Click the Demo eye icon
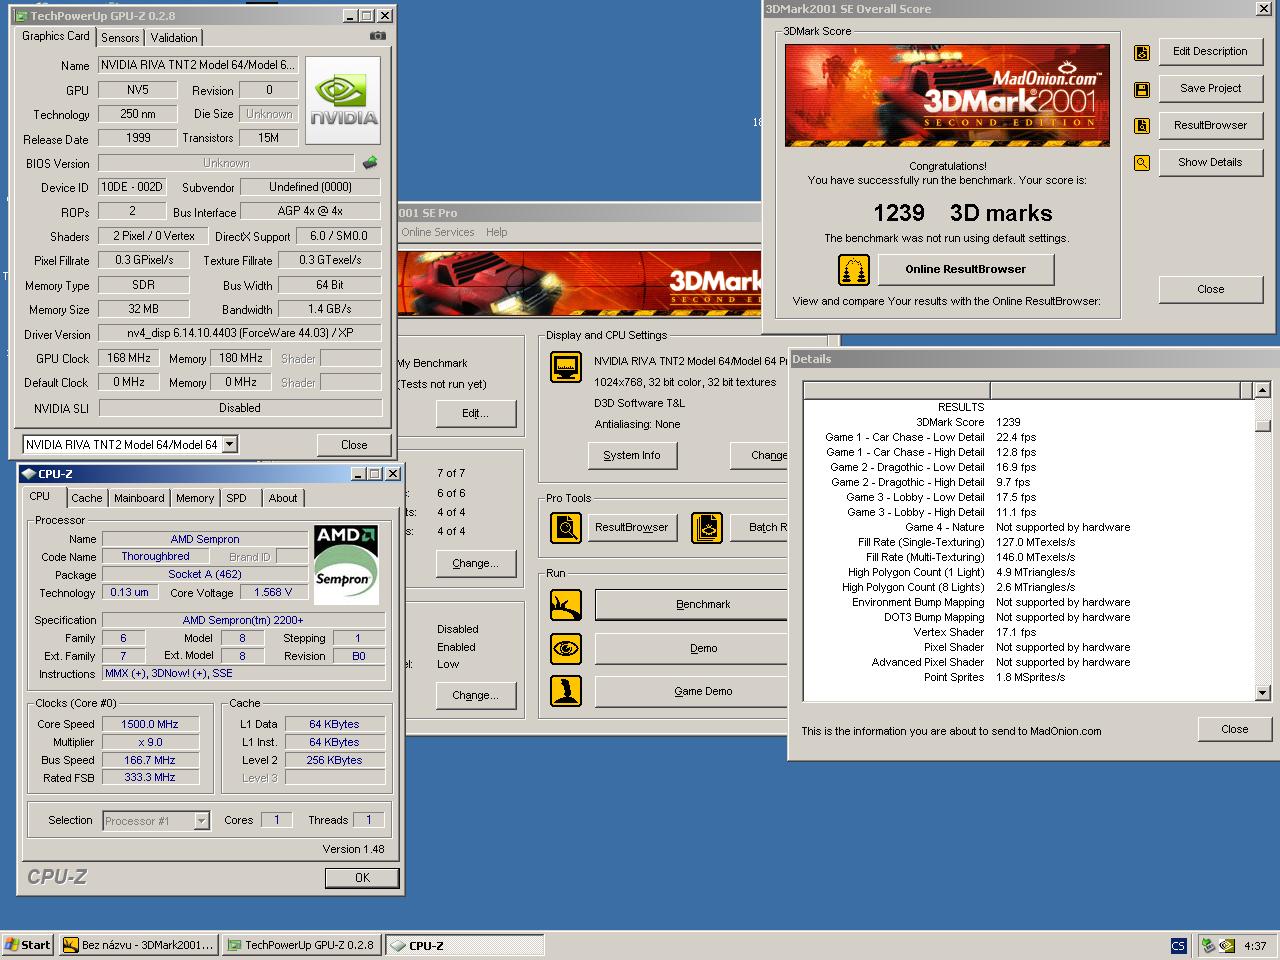The width and height of the screenshot is (1280, 960). point(566,648)
